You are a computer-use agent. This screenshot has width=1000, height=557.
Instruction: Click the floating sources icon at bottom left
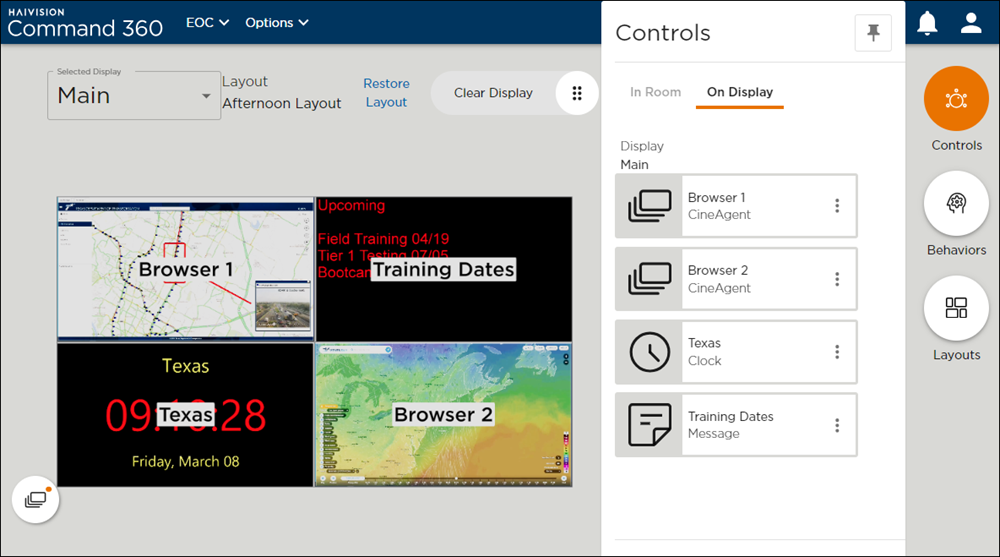(x=35, y=499)
